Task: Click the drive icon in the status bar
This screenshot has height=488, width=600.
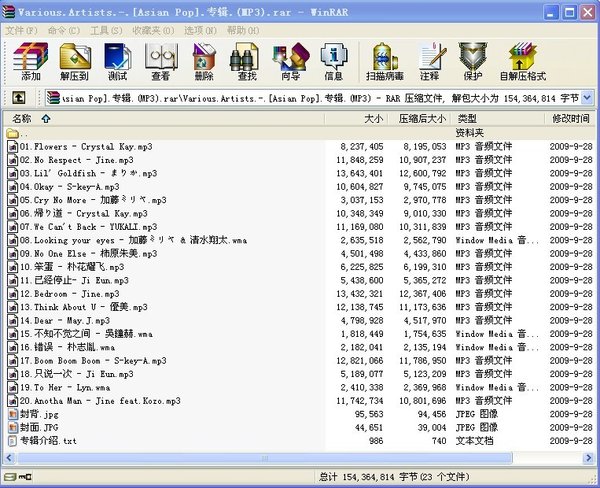Action: [x=11, y=477]
